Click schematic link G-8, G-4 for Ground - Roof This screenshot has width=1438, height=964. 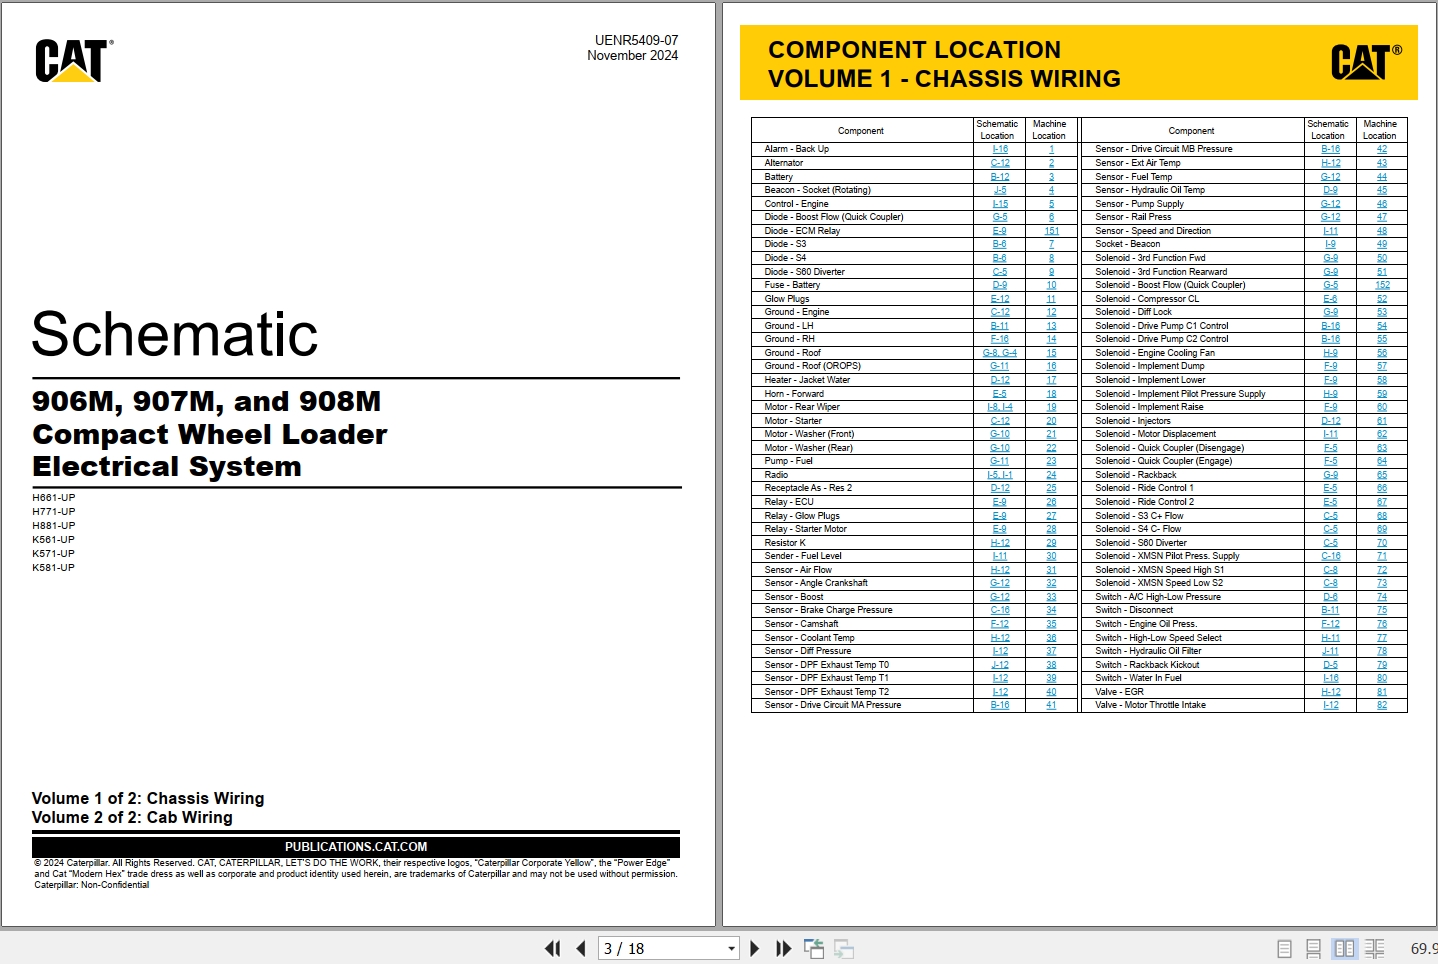1000,353
